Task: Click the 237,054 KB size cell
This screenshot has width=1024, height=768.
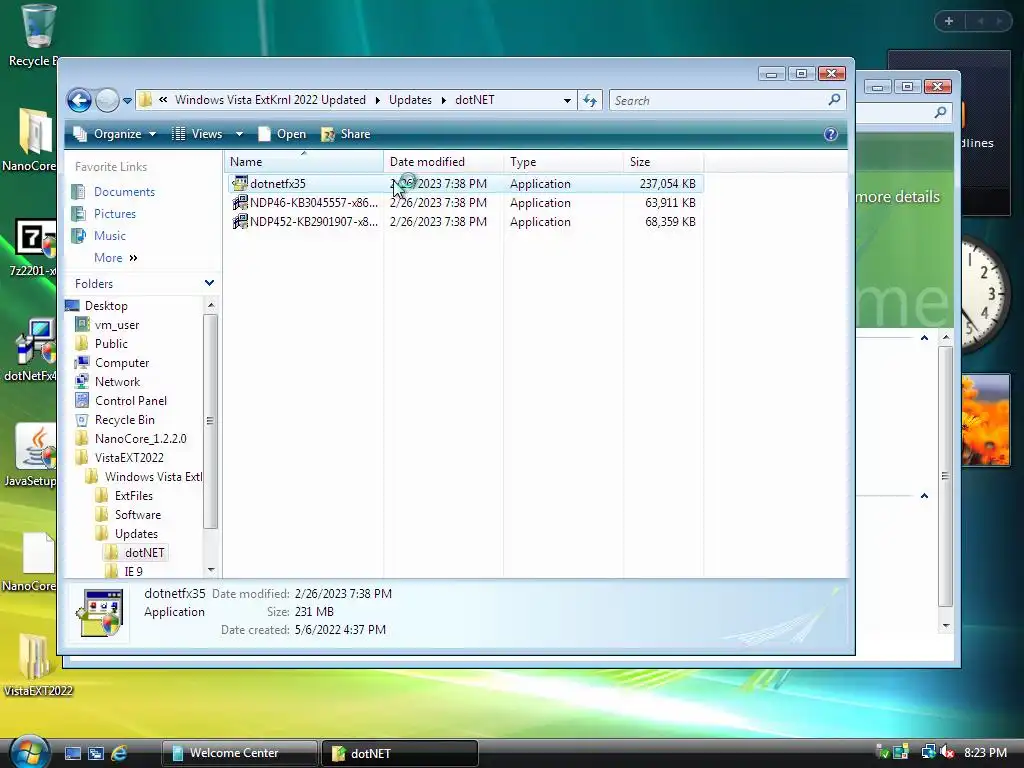Action: [667, 184]
